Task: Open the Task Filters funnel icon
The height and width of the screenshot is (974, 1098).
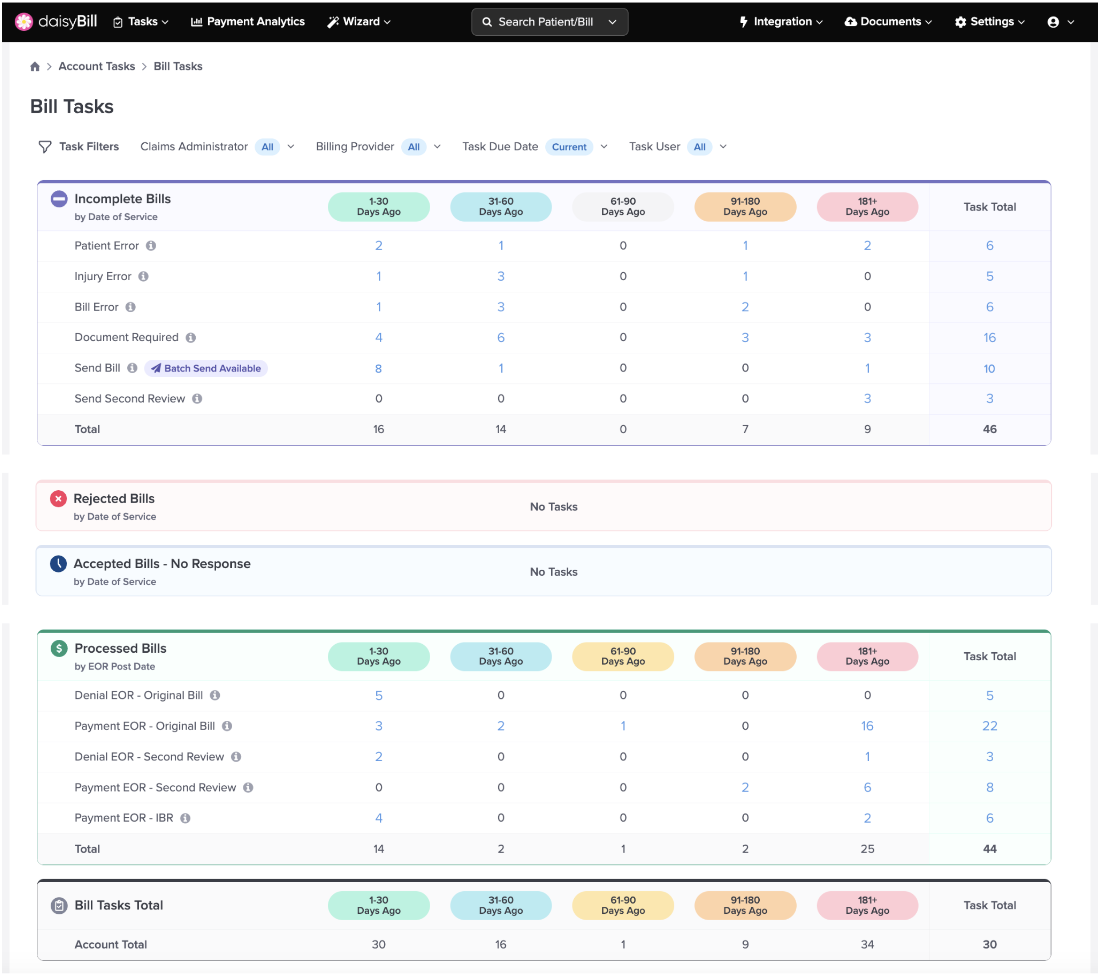Action: [x=45, y=146]
